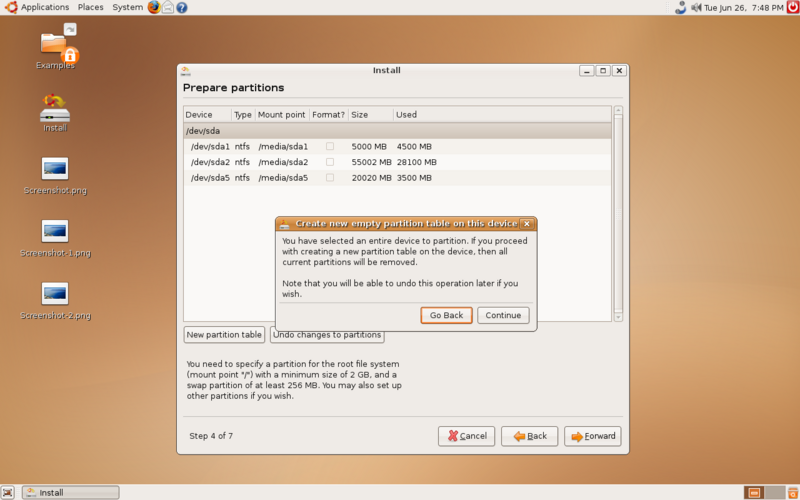Select the /dev/sda5 partition row
Viewport: 800px width, 500px height.
pyautogui.click(x=397, y=178)
